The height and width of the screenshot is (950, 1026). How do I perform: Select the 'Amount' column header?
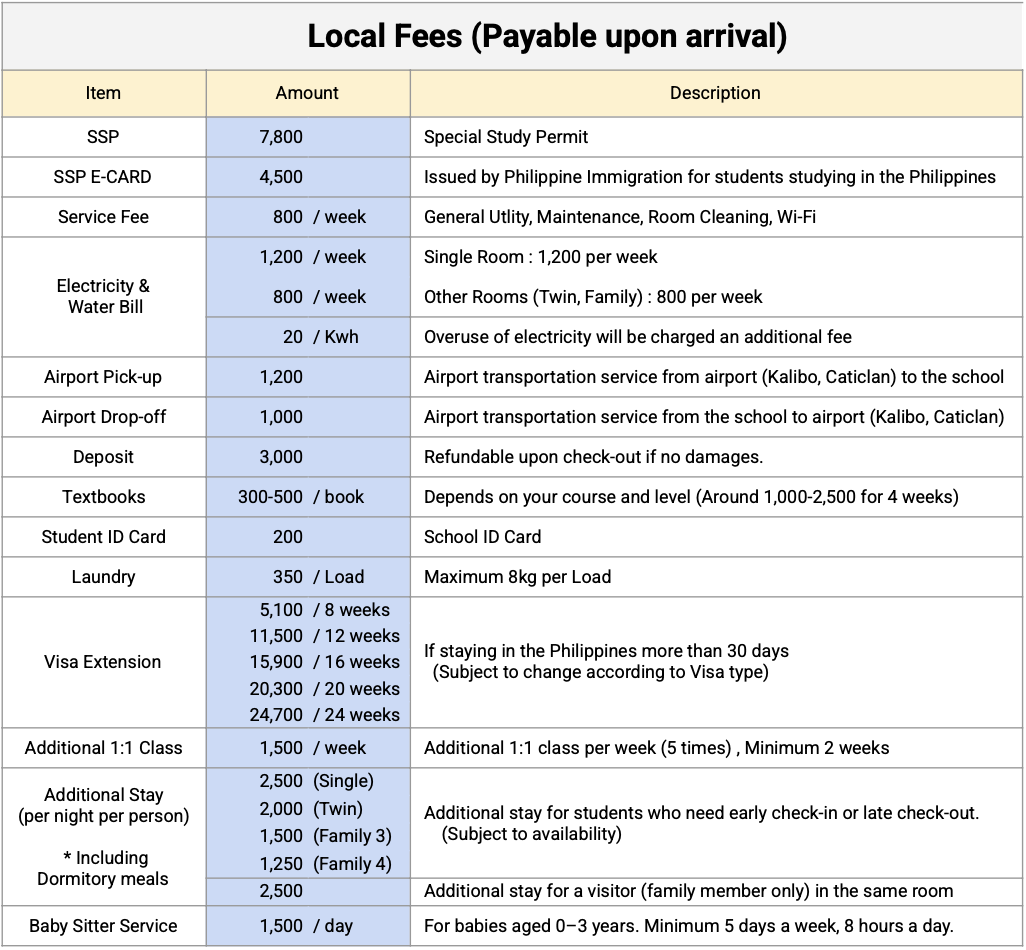click(x=308, y=93)
